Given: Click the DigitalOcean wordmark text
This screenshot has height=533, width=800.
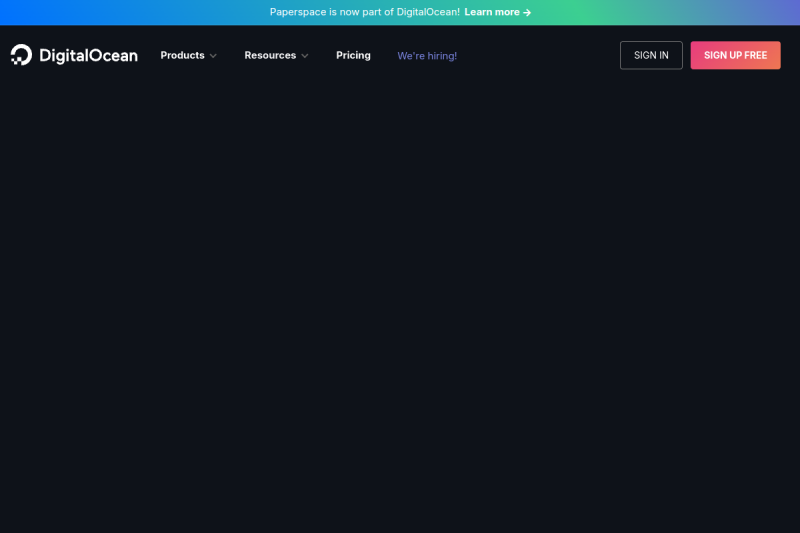Looking at the screenshot, I should point(88,56).
